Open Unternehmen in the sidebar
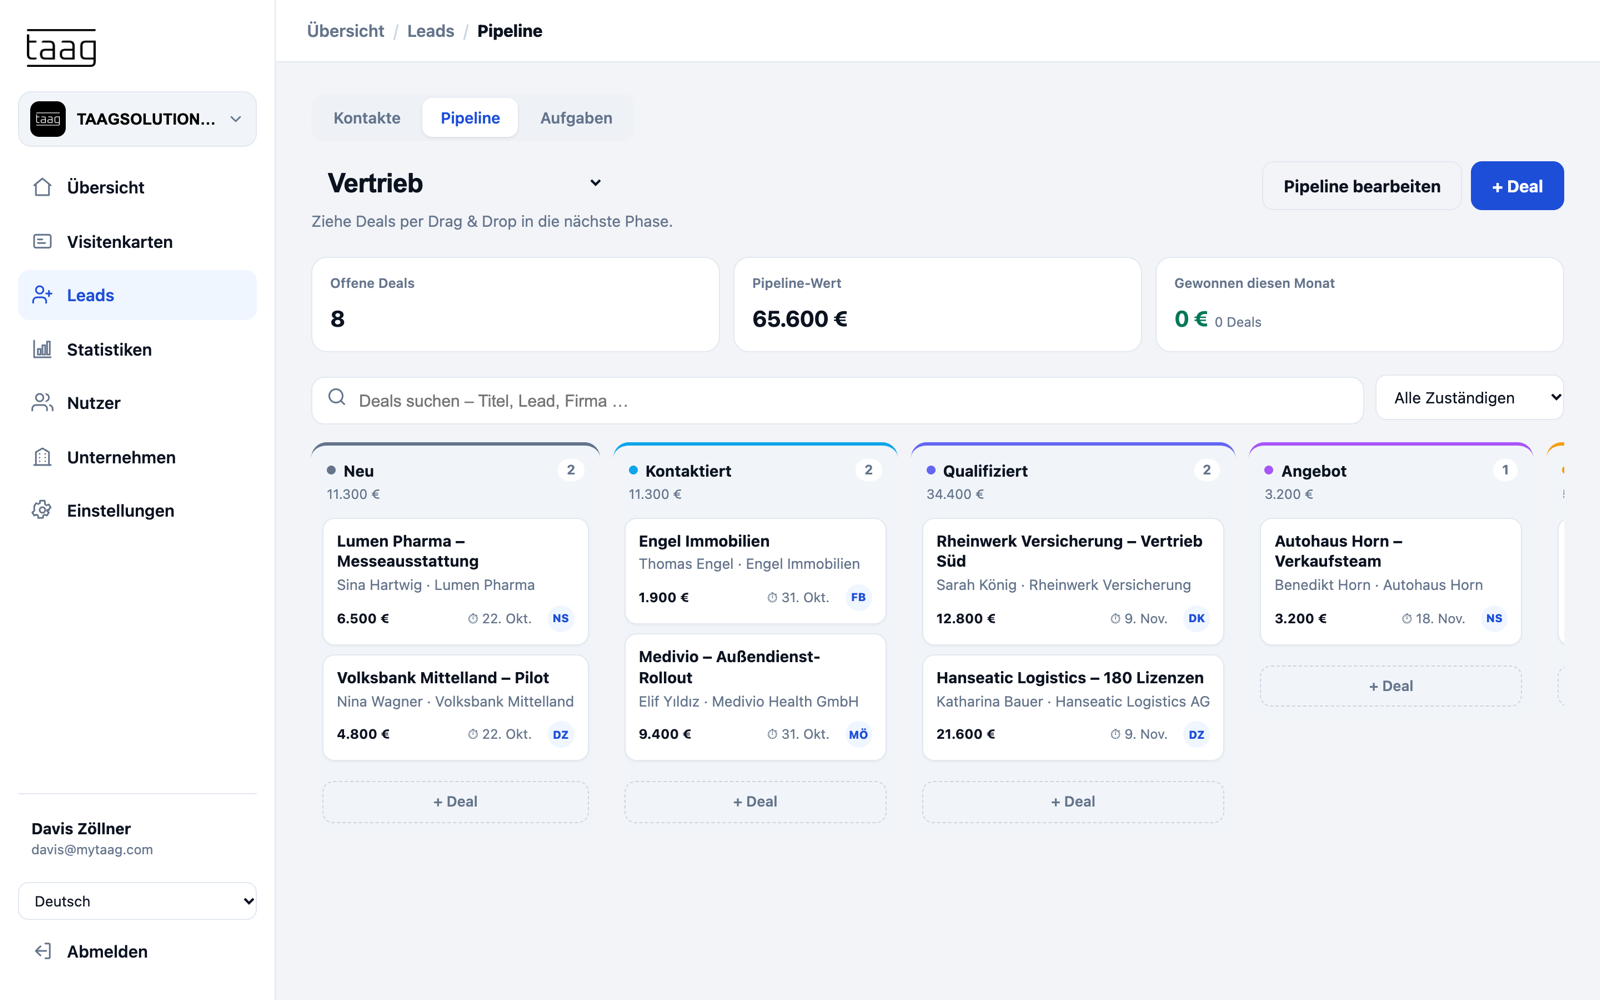 (x=137, y=457)
